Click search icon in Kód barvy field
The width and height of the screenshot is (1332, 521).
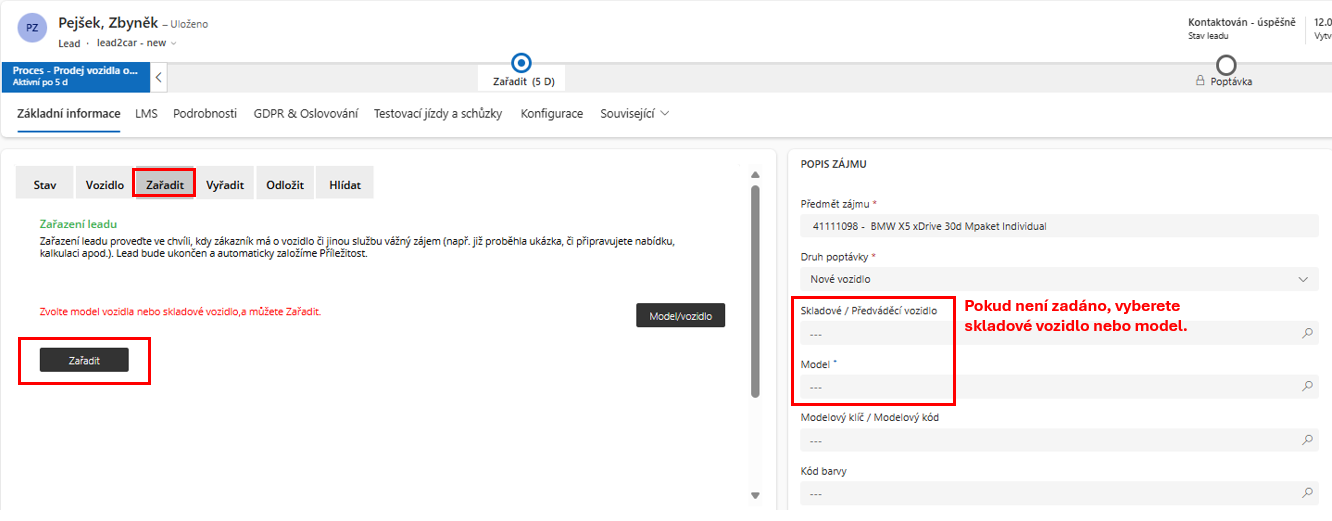(x=1307, y=493)
